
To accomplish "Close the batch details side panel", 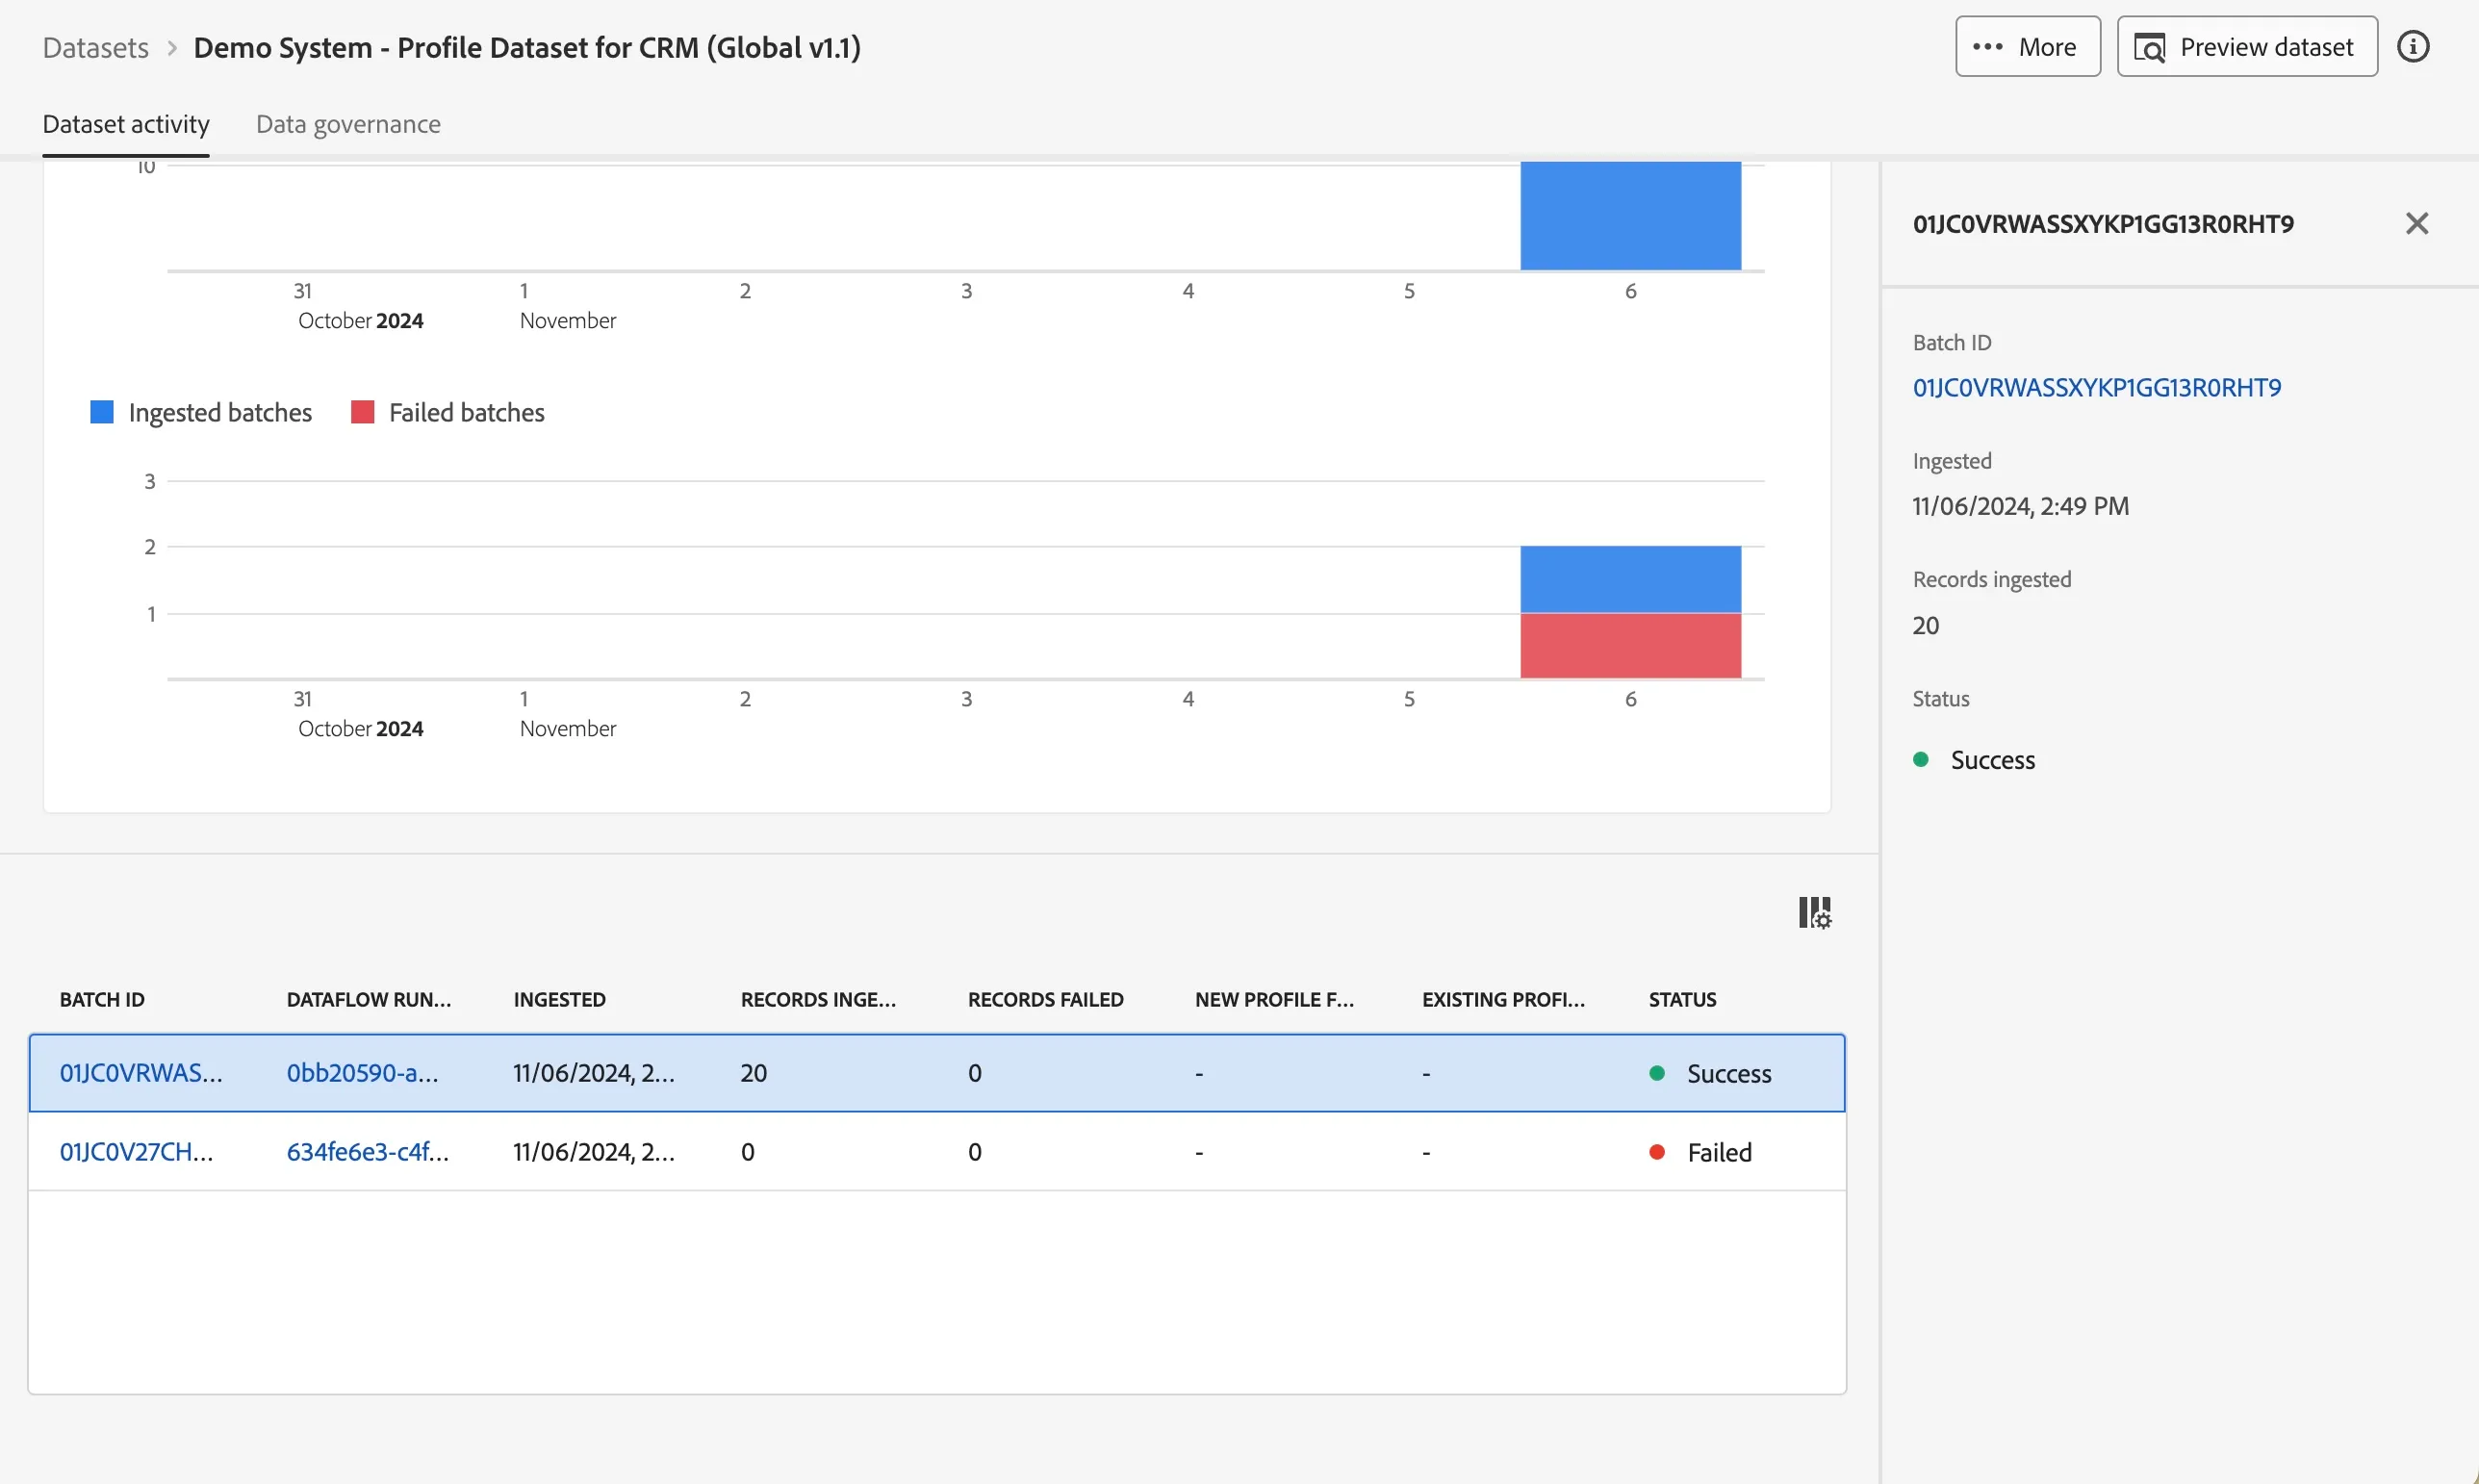I will click(x=2416, y=223).
